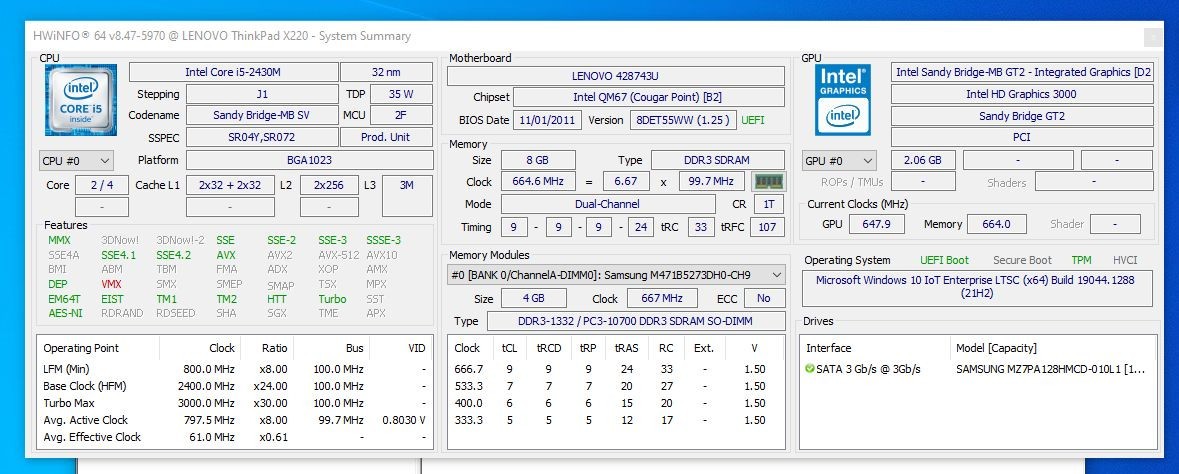The image size is (1179, 474).
Task: Click the DDR3-1332 / PC3-10700 type field
Action: pos(636,321)
